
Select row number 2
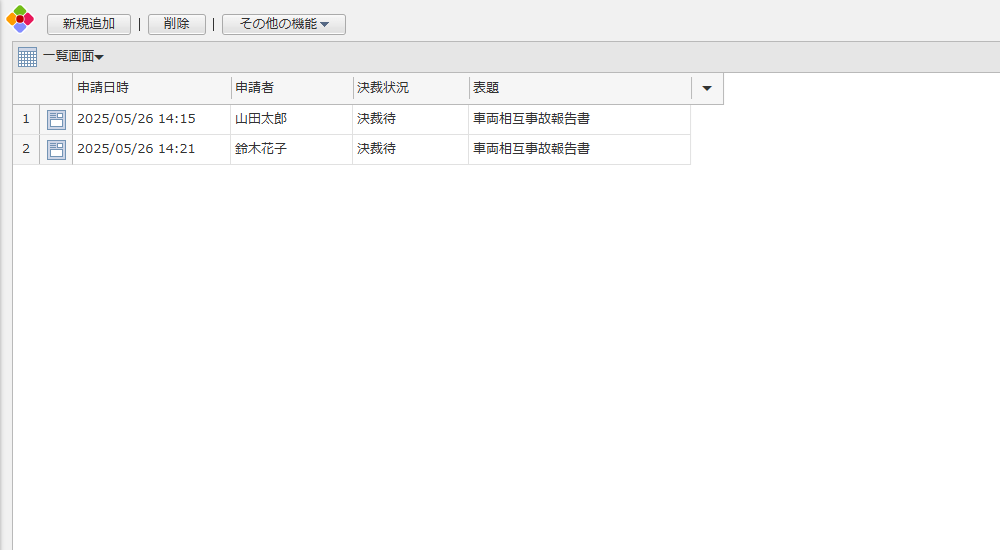[26, 149]
